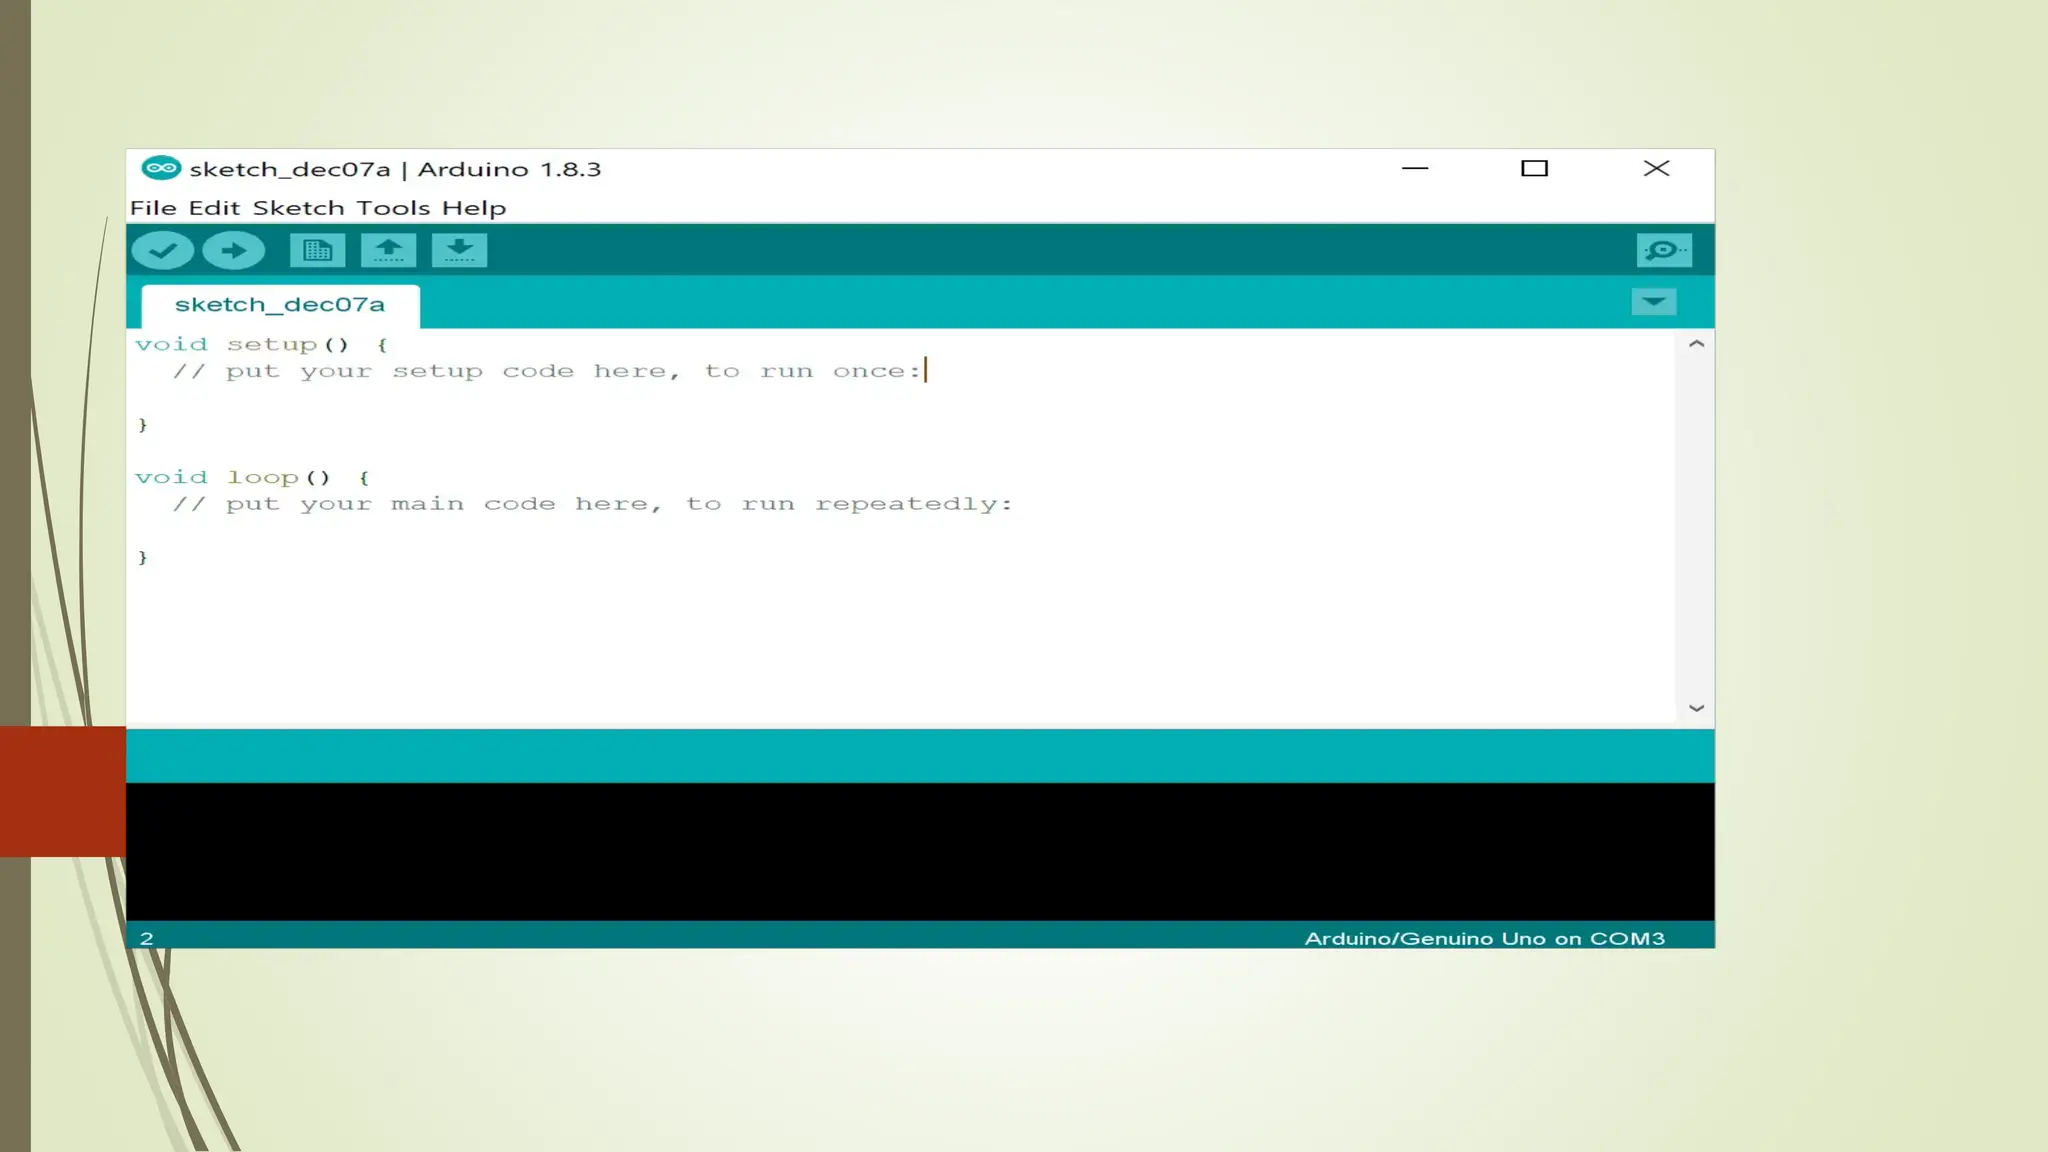The image size is (2048, 1152).
Task: Click the closing brace after setup
Action: pyautogui.click(x=143, y=425)
